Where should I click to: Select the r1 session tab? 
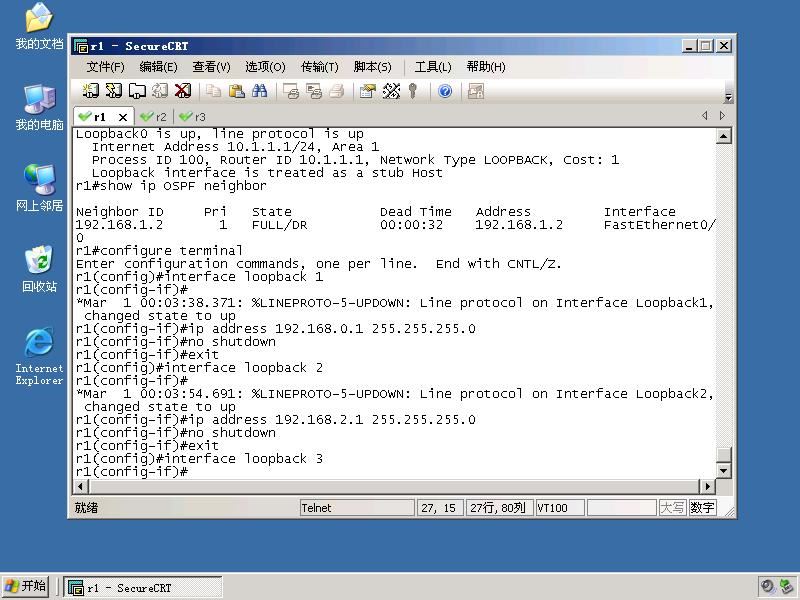click(98, 117)
